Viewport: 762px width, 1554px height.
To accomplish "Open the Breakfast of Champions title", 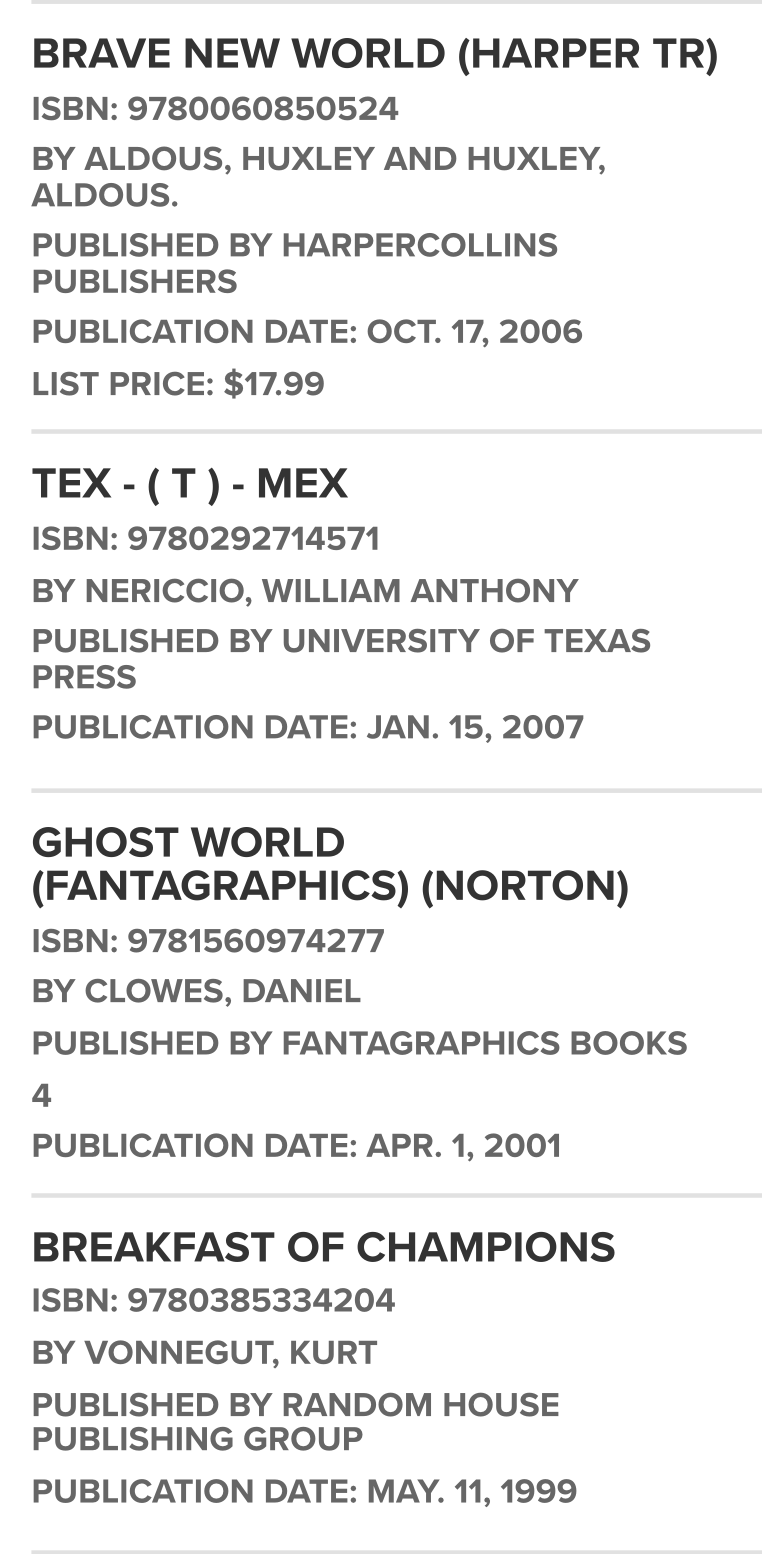I will (x=324, y=1247).
